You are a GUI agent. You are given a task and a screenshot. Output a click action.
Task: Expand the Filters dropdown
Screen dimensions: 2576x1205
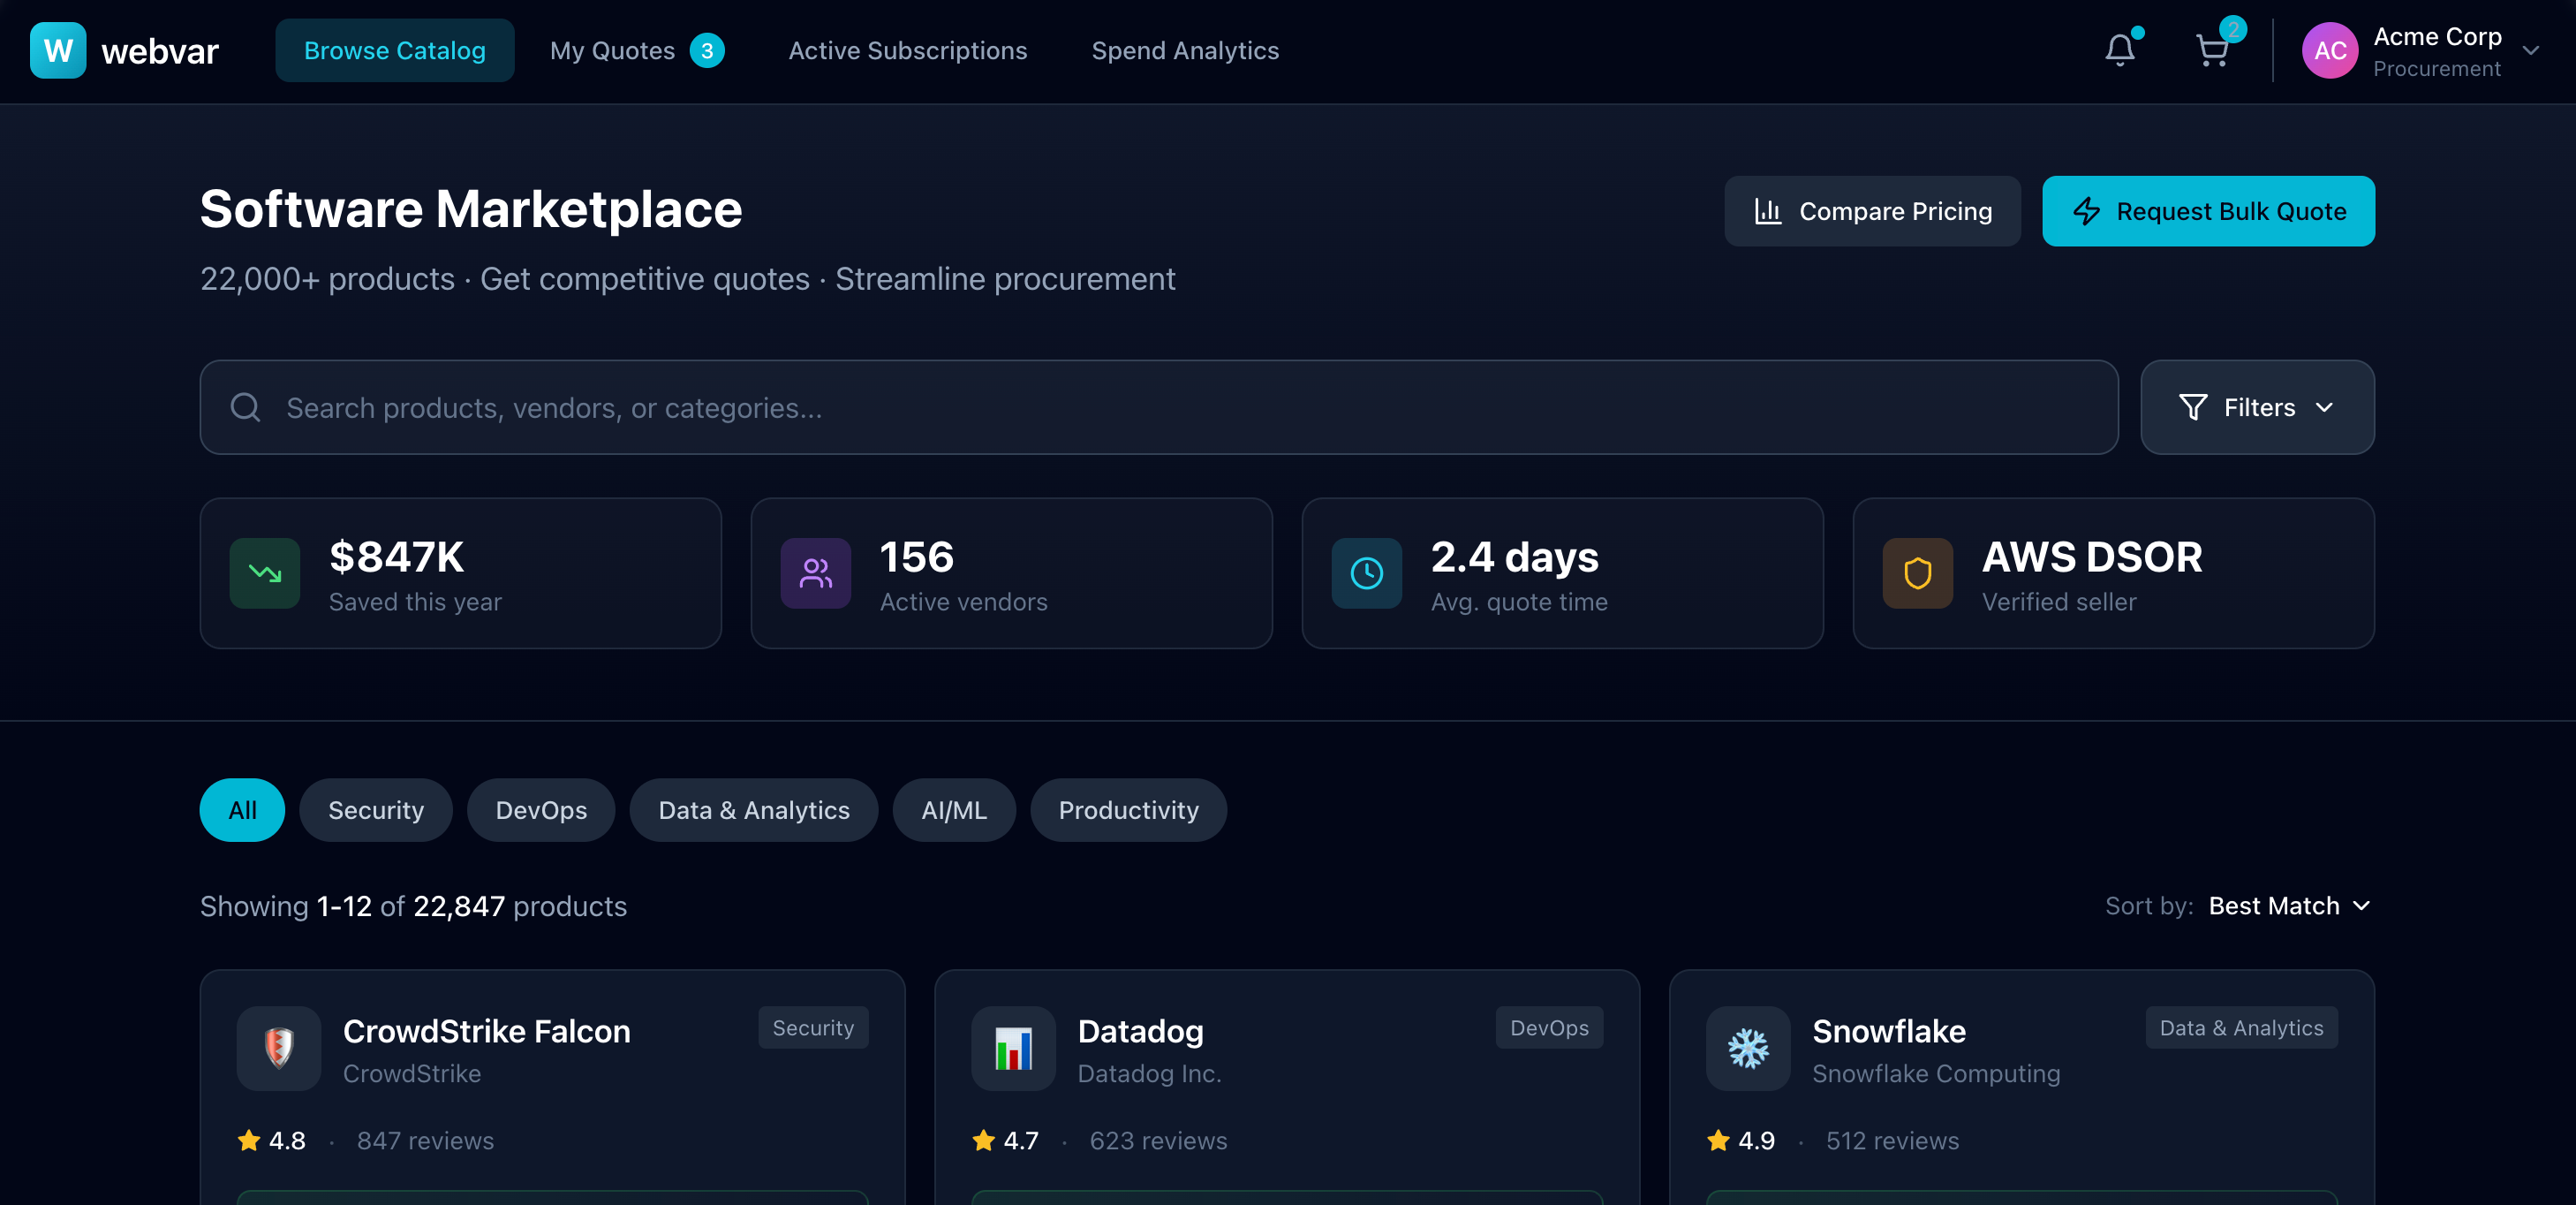2256,407
